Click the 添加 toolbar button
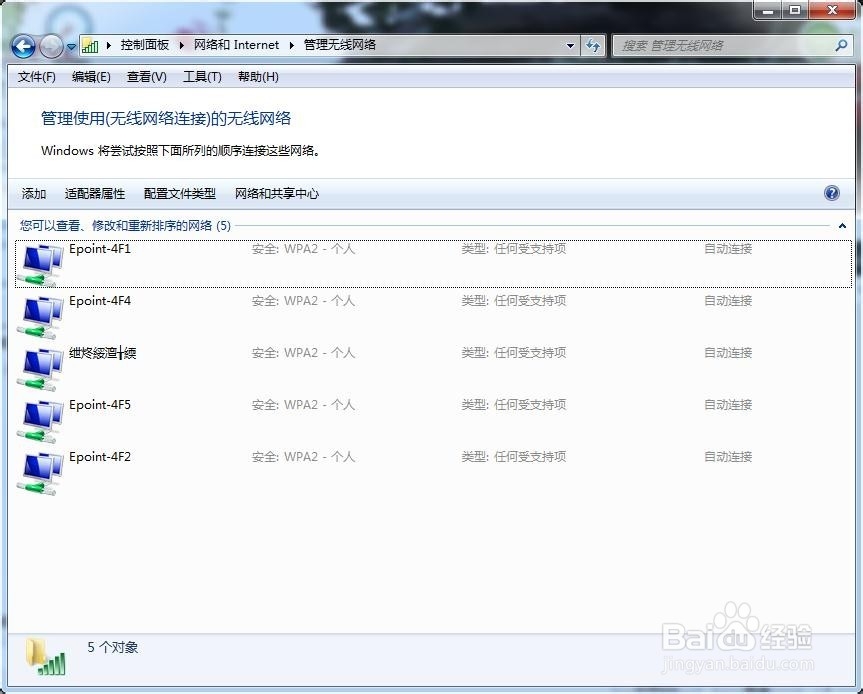Viewport: 863px width, 694px height. point(33,193)
